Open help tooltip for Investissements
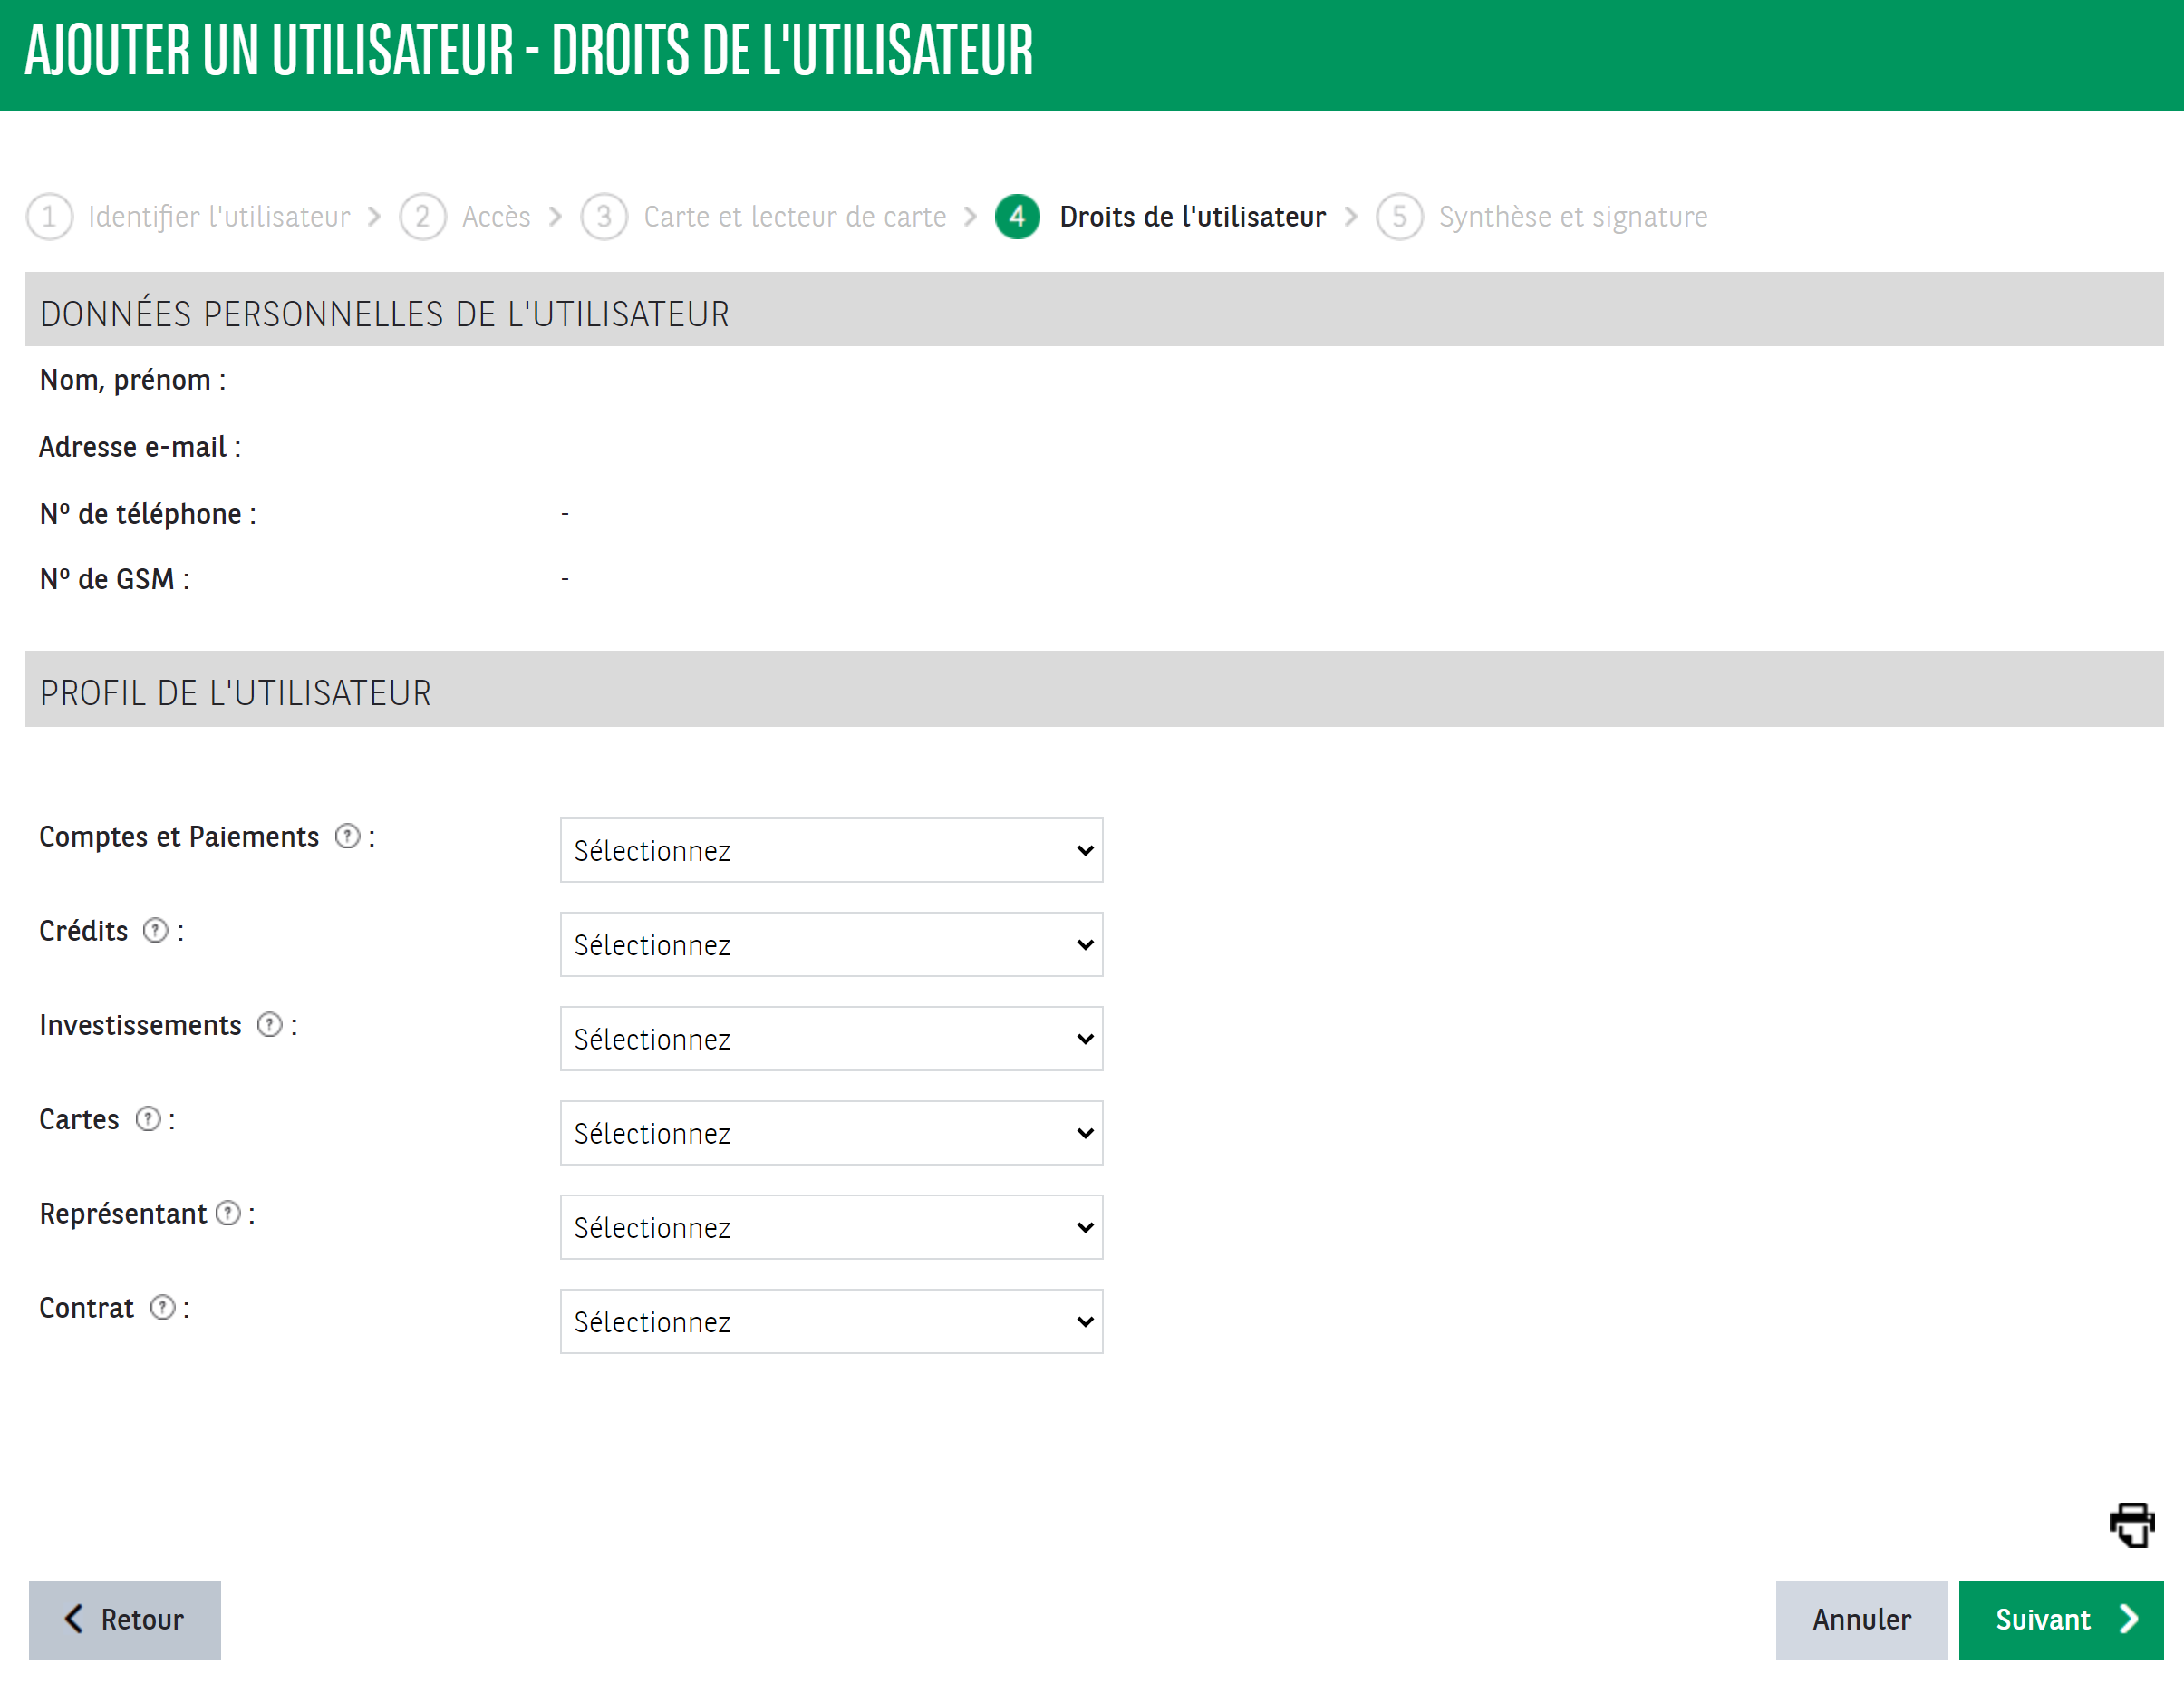Viewport: 2184px width, 1693px height. 269,1024
